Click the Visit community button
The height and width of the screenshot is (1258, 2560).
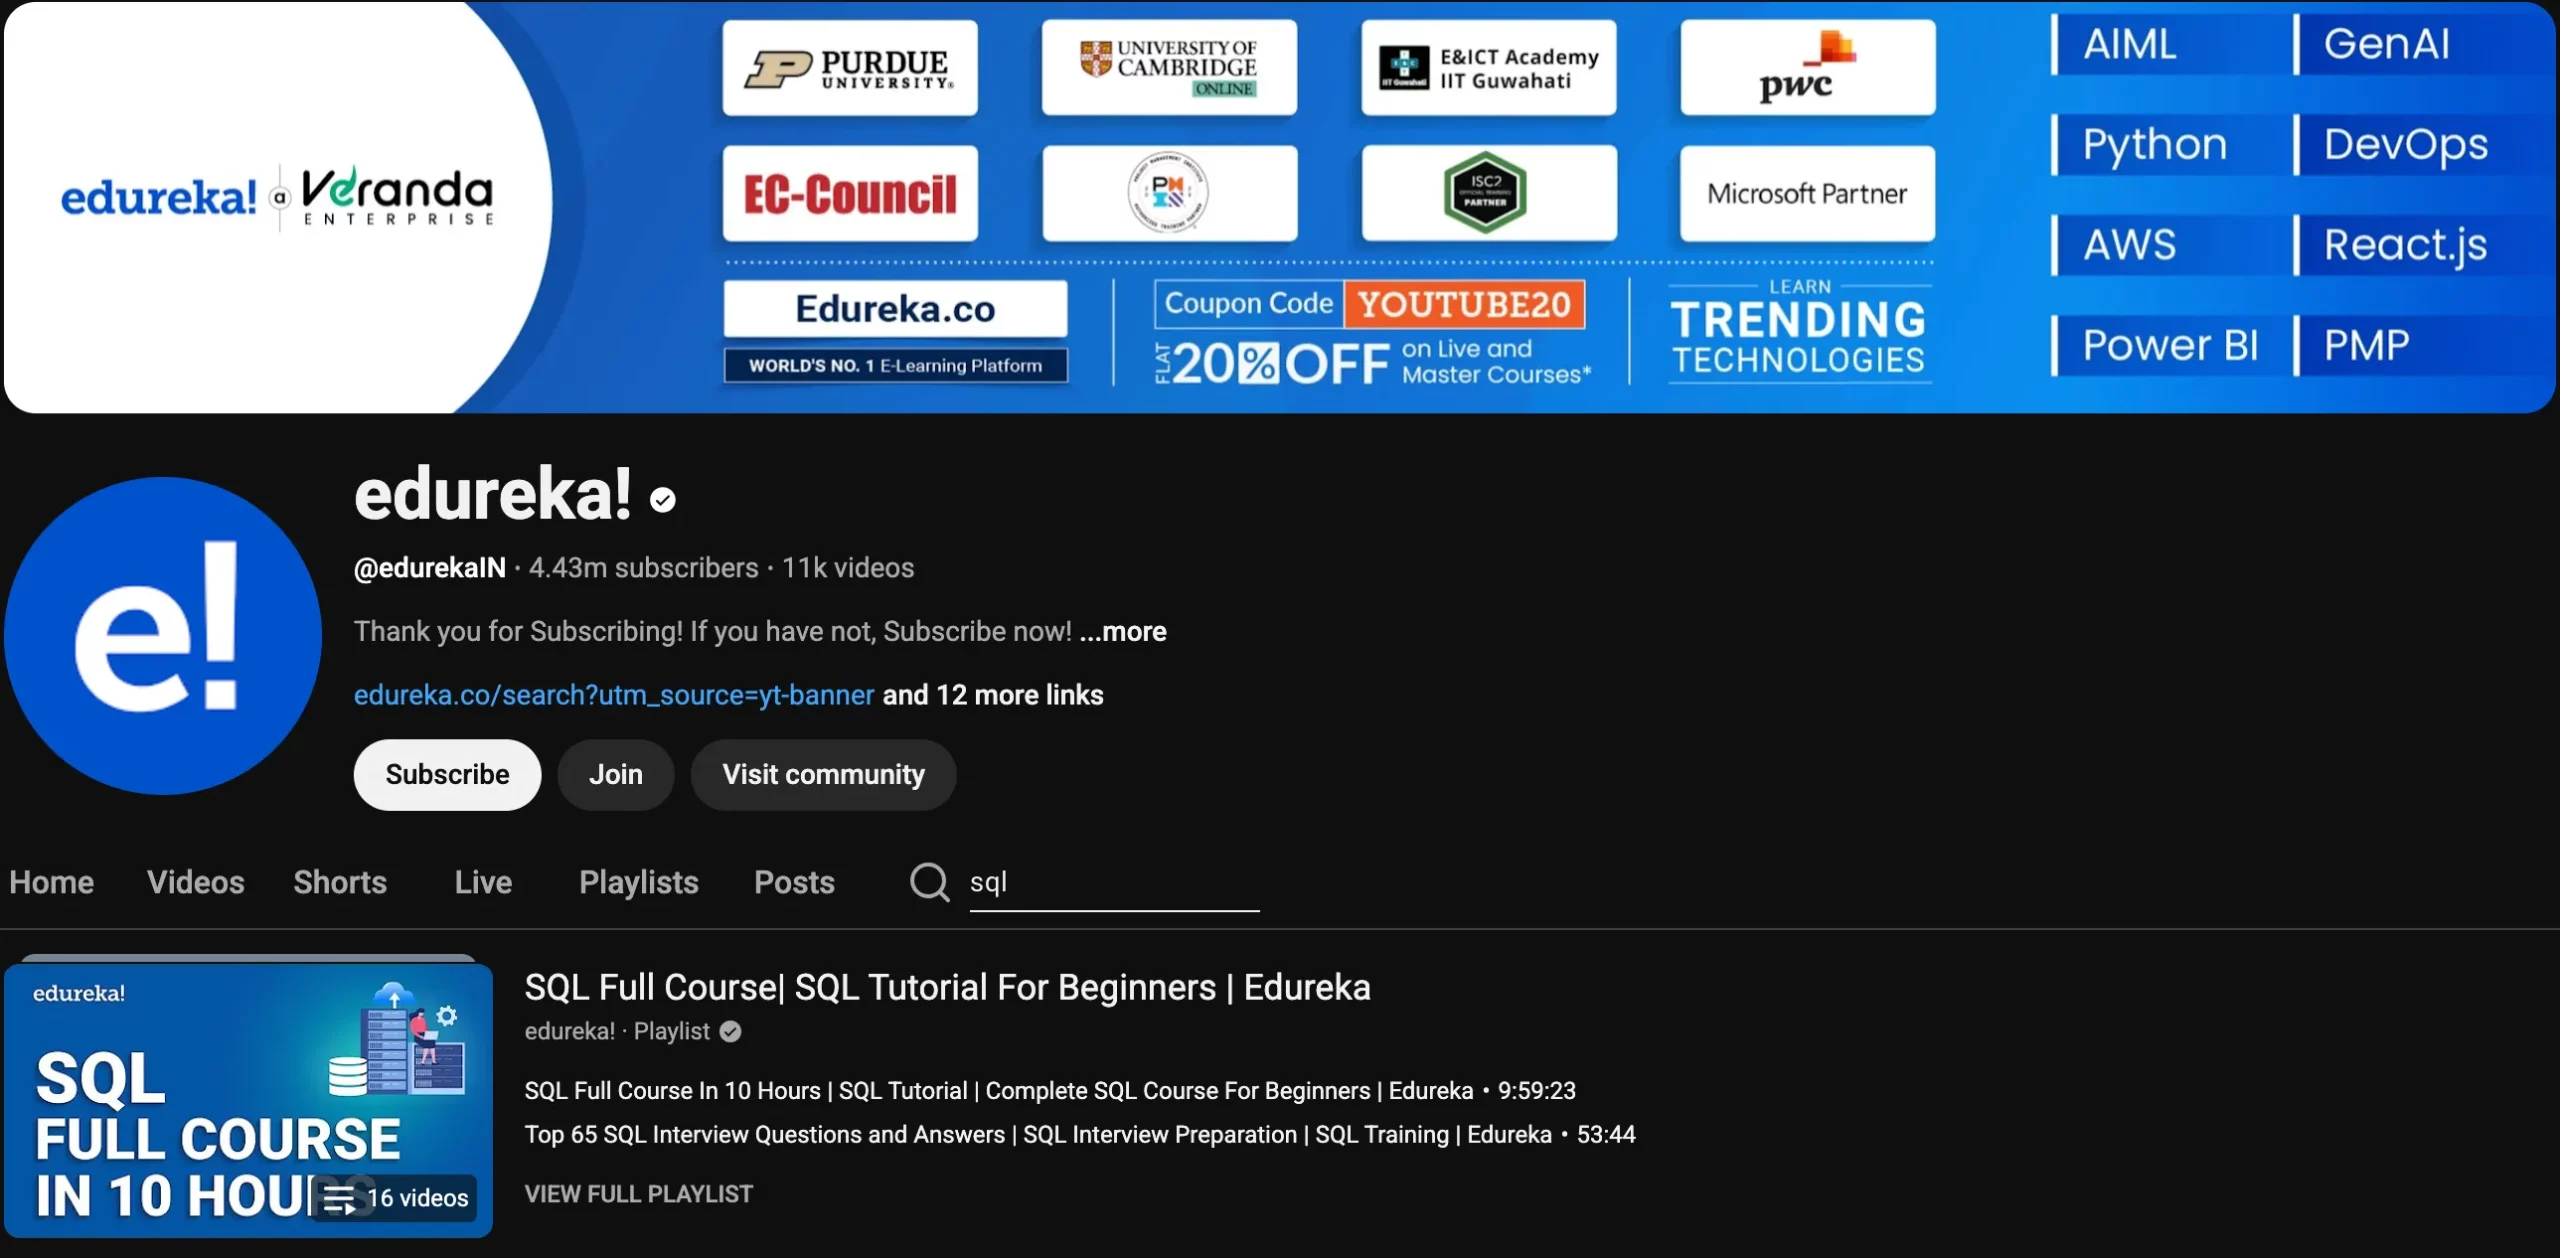point(823,774)
